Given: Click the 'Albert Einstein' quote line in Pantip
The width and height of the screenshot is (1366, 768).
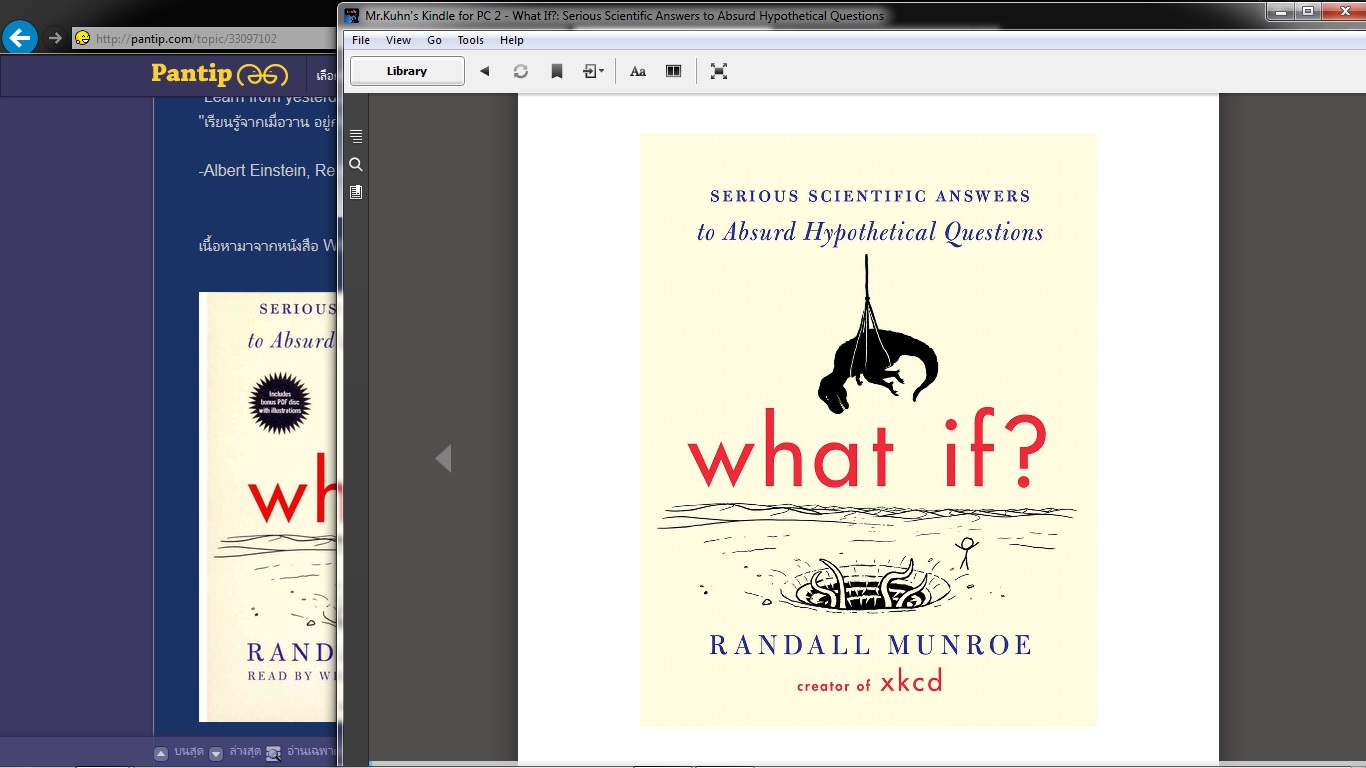Looking at the screenshot, I should click(268, 171).
